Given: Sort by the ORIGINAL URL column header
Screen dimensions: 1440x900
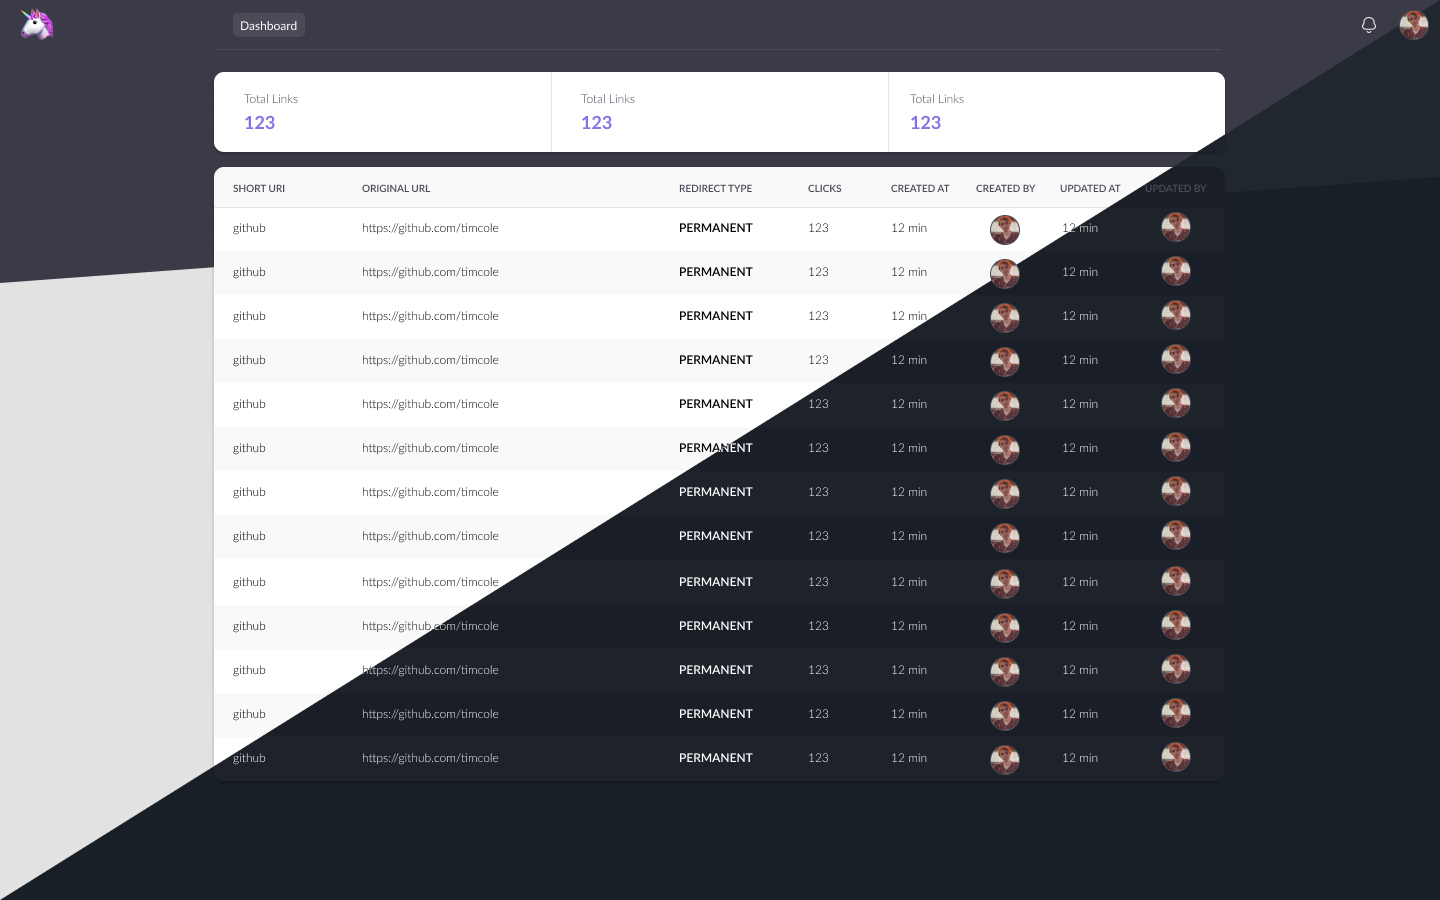Looking at the screenshot, I should [x=396, y=188].
